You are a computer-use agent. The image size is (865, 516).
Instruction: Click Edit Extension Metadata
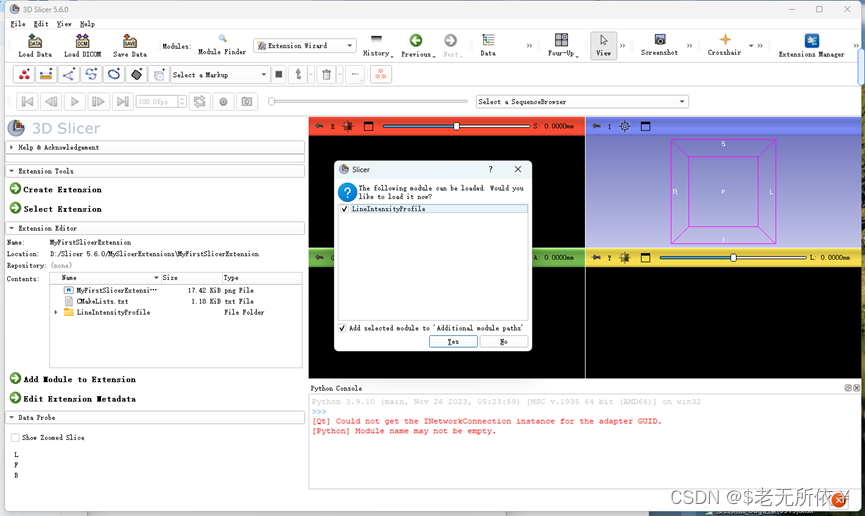(73, 398)
